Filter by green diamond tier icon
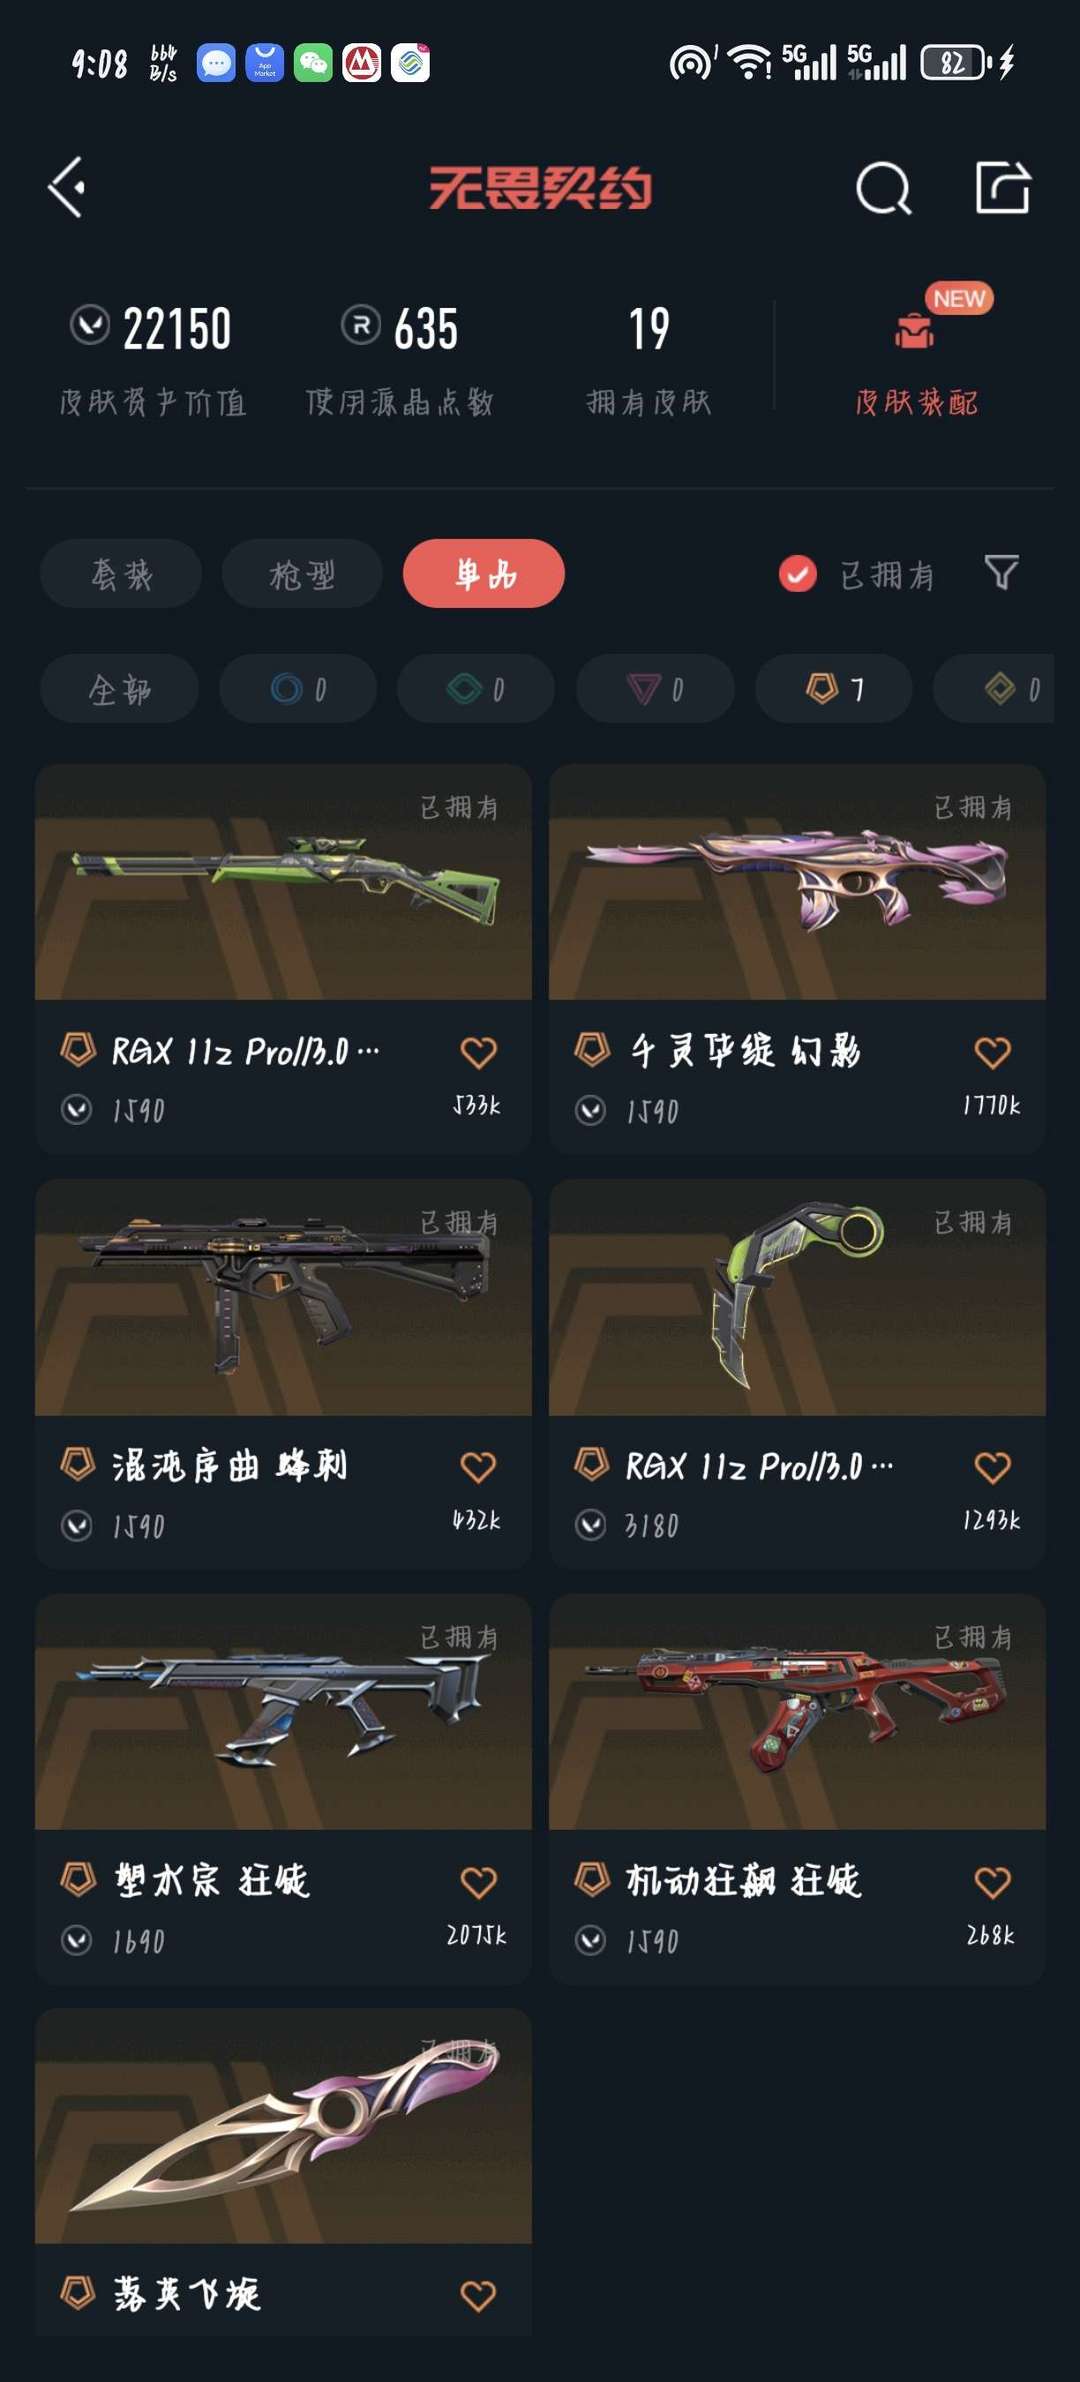 click(x=476, y=689)
